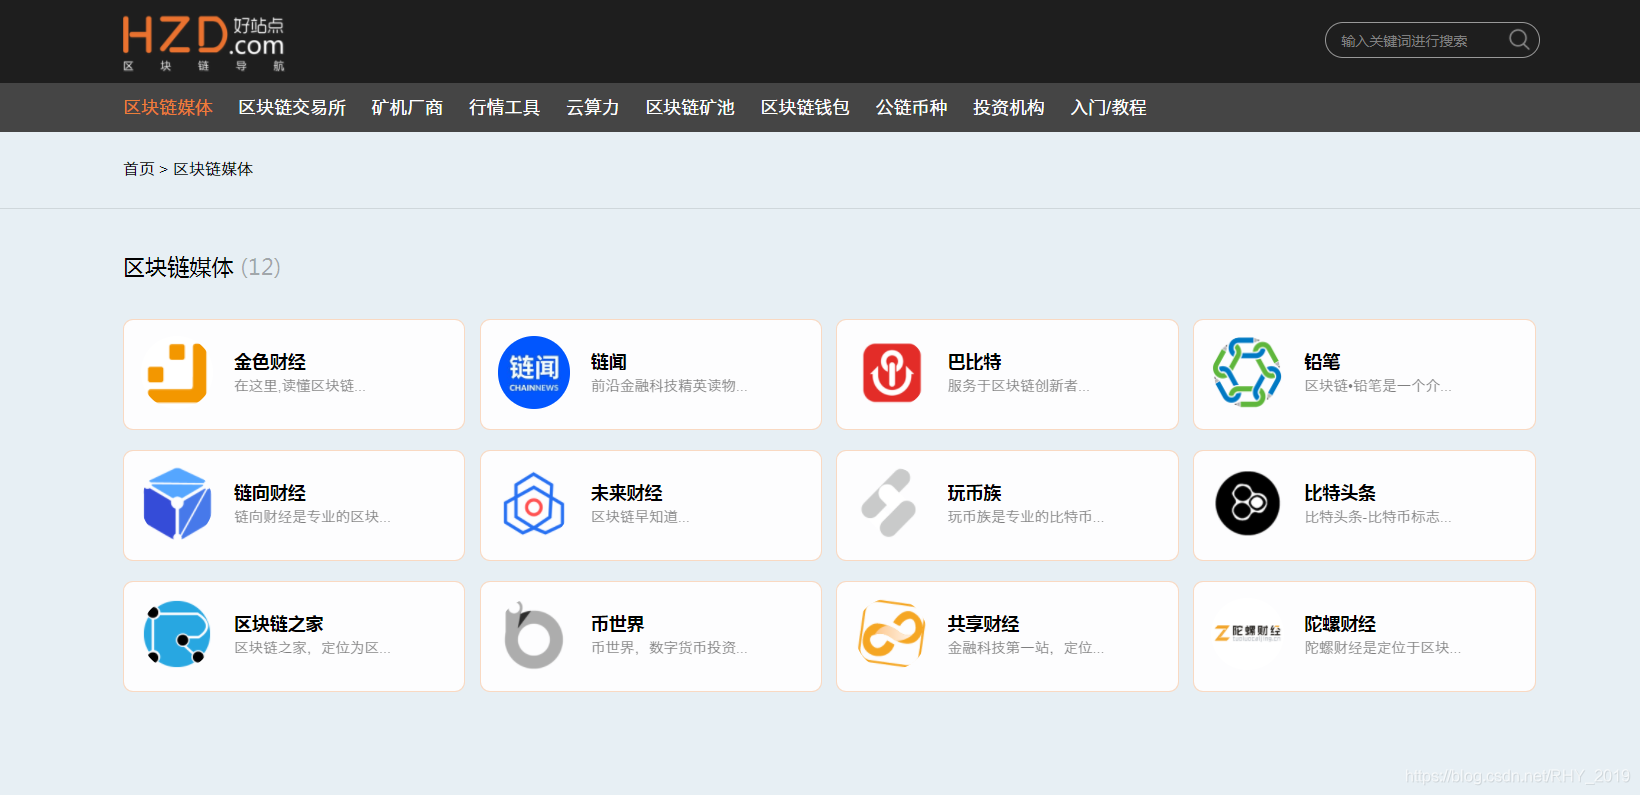Open the 铅笔 title link
This screenshot has height=795, width=1640.
(x=1322, y=362)
